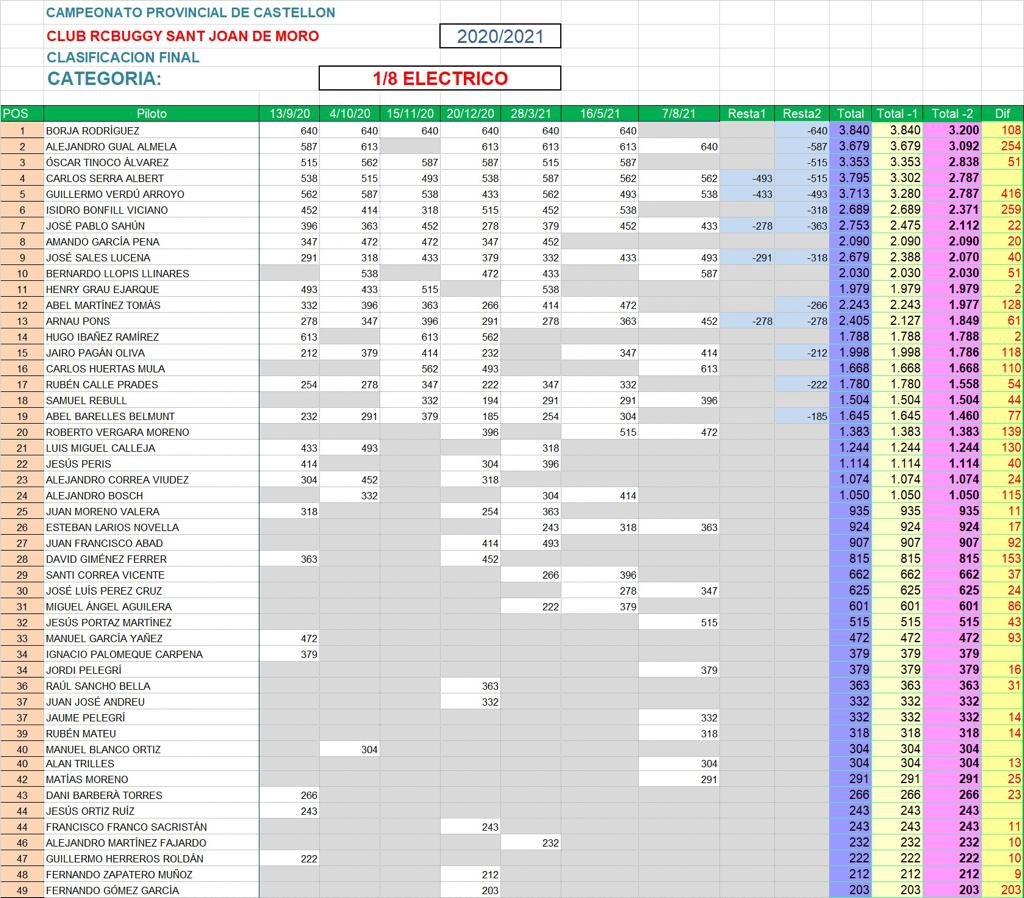1024x898 pixels.
Task: Select pilot name MIGUEL ÁNGEL AGUILERA
Action: pos(109,607)
